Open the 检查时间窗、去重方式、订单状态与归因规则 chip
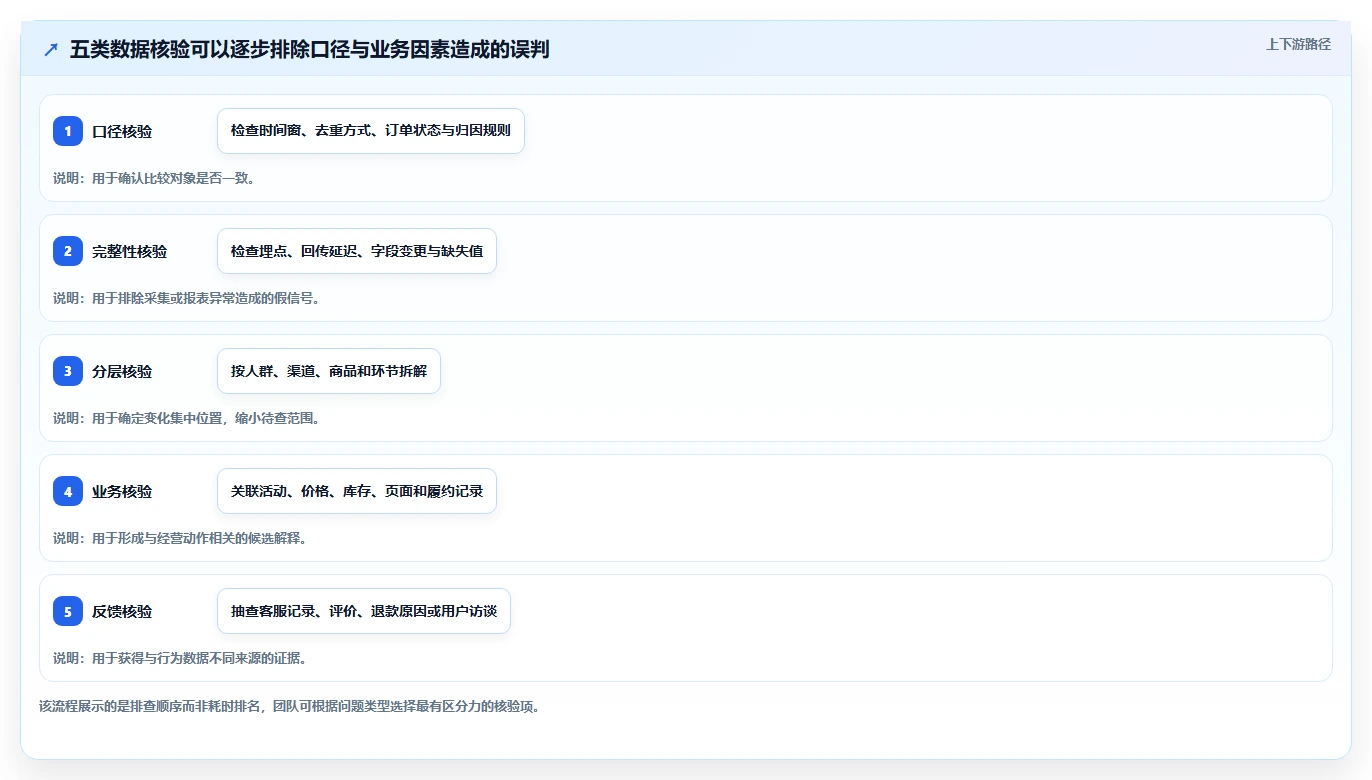Screen dimensions: 1372x780 coord(371,131)
